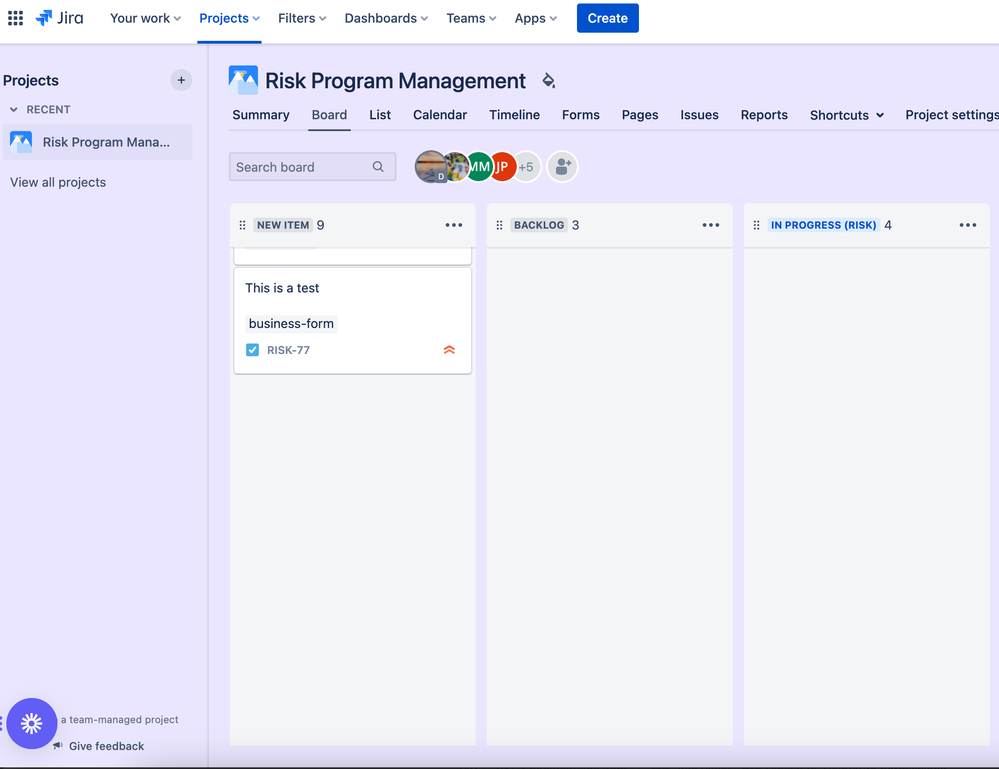Filter by the avatar marked D
Image resolution: width=999 pixels, height=769 pixels.
point(431,167)
